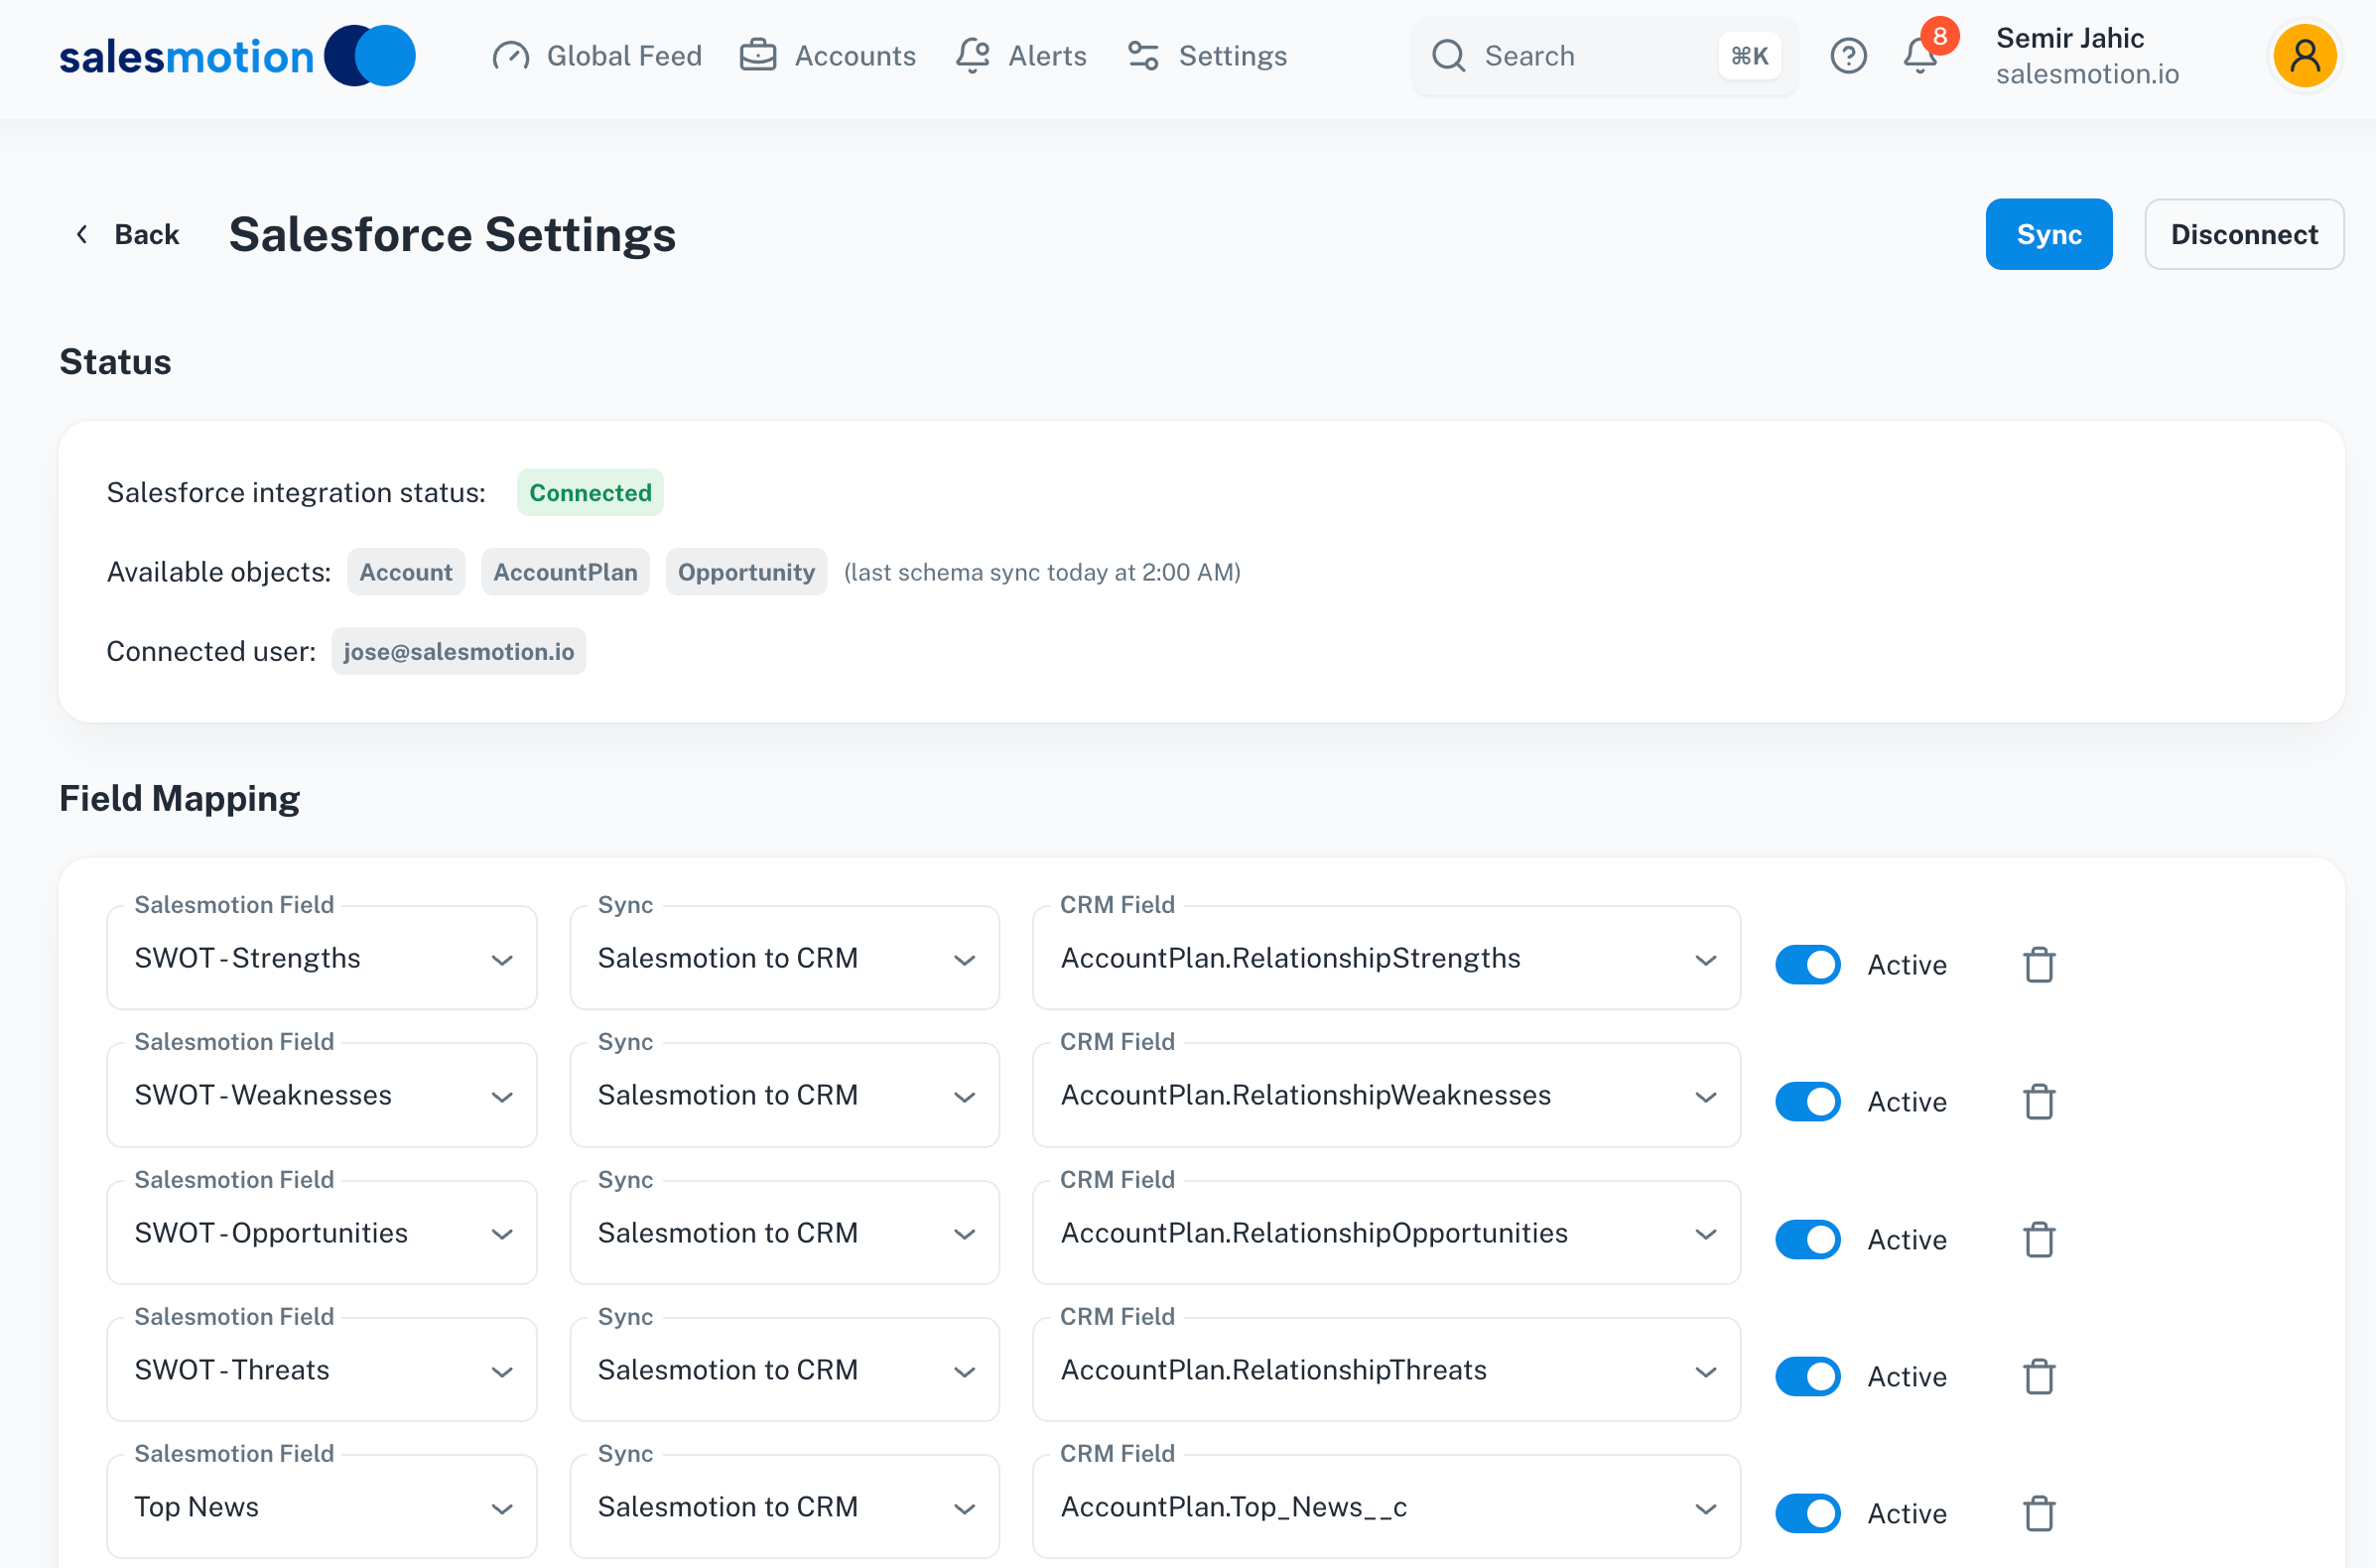Toggle Active switch for Top News

(1808, 1514)
